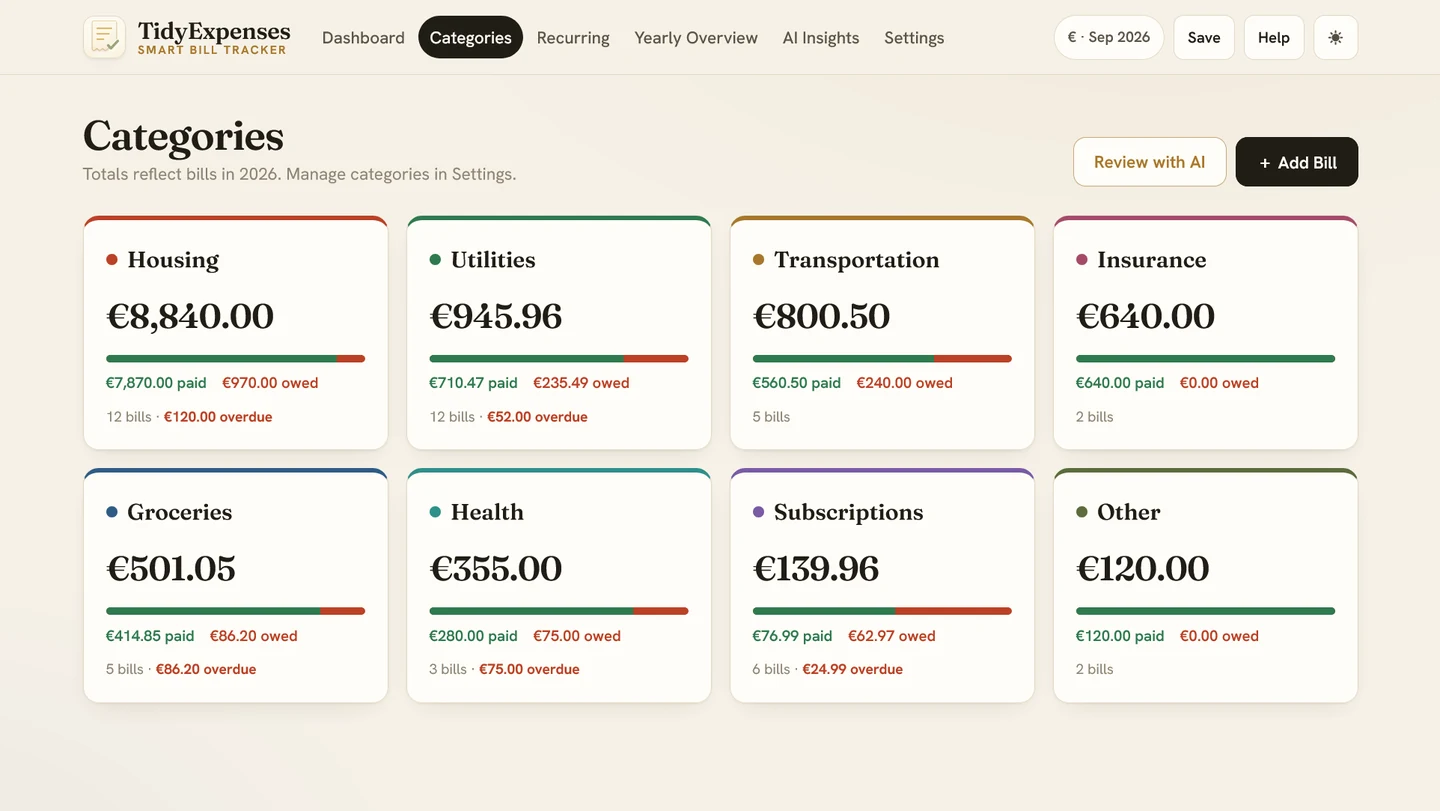Open the Housing category heading

(173, 260)
